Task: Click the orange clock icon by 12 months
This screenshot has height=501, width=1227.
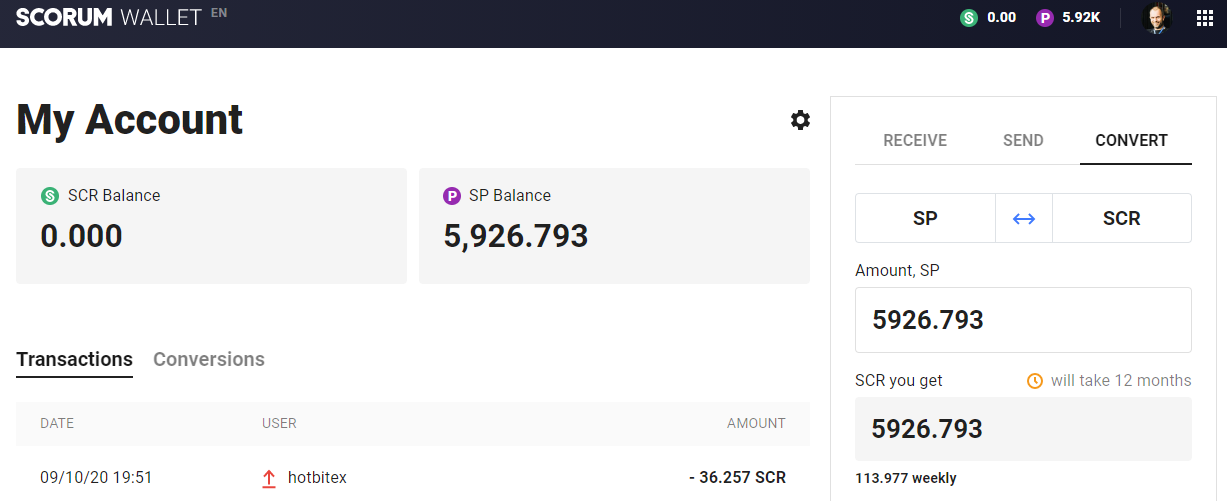Action: 1035,381
